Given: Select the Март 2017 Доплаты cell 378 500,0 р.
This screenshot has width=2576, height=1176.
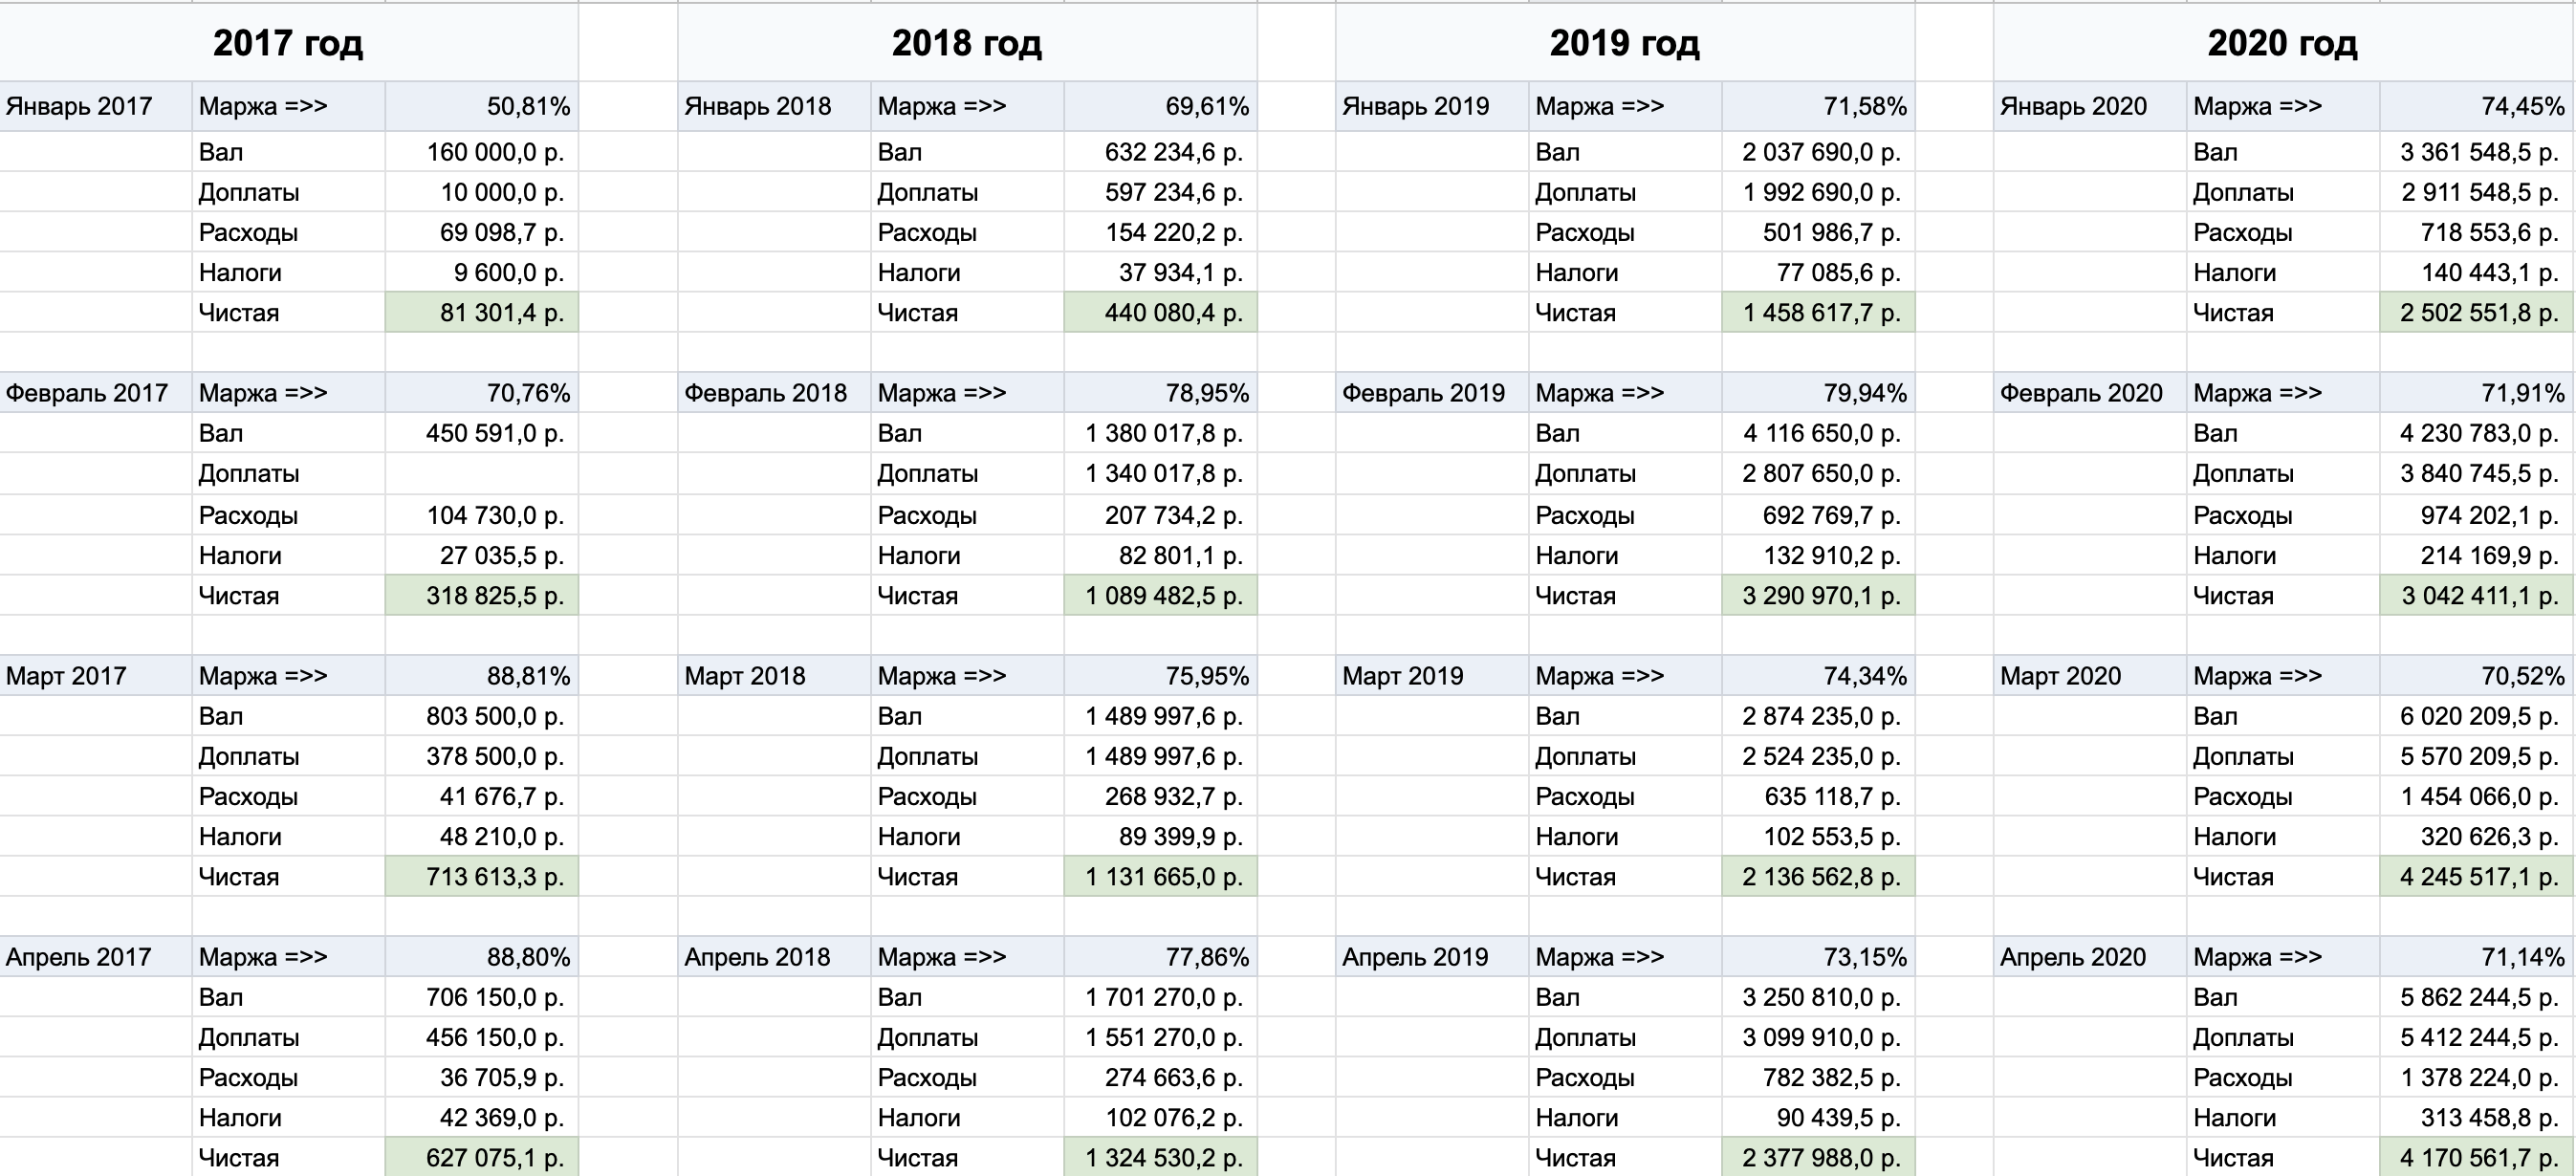Looking at the screenshot, I should click(482, 756).
